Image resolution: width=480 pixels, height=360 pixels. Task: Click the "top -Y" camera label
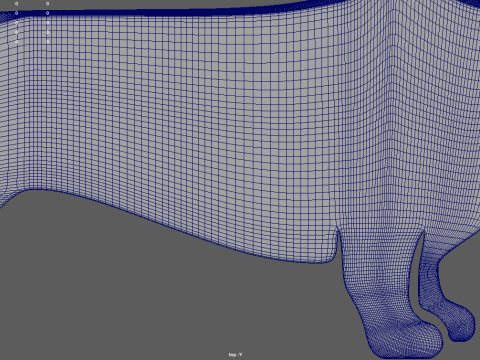(235, 355)
